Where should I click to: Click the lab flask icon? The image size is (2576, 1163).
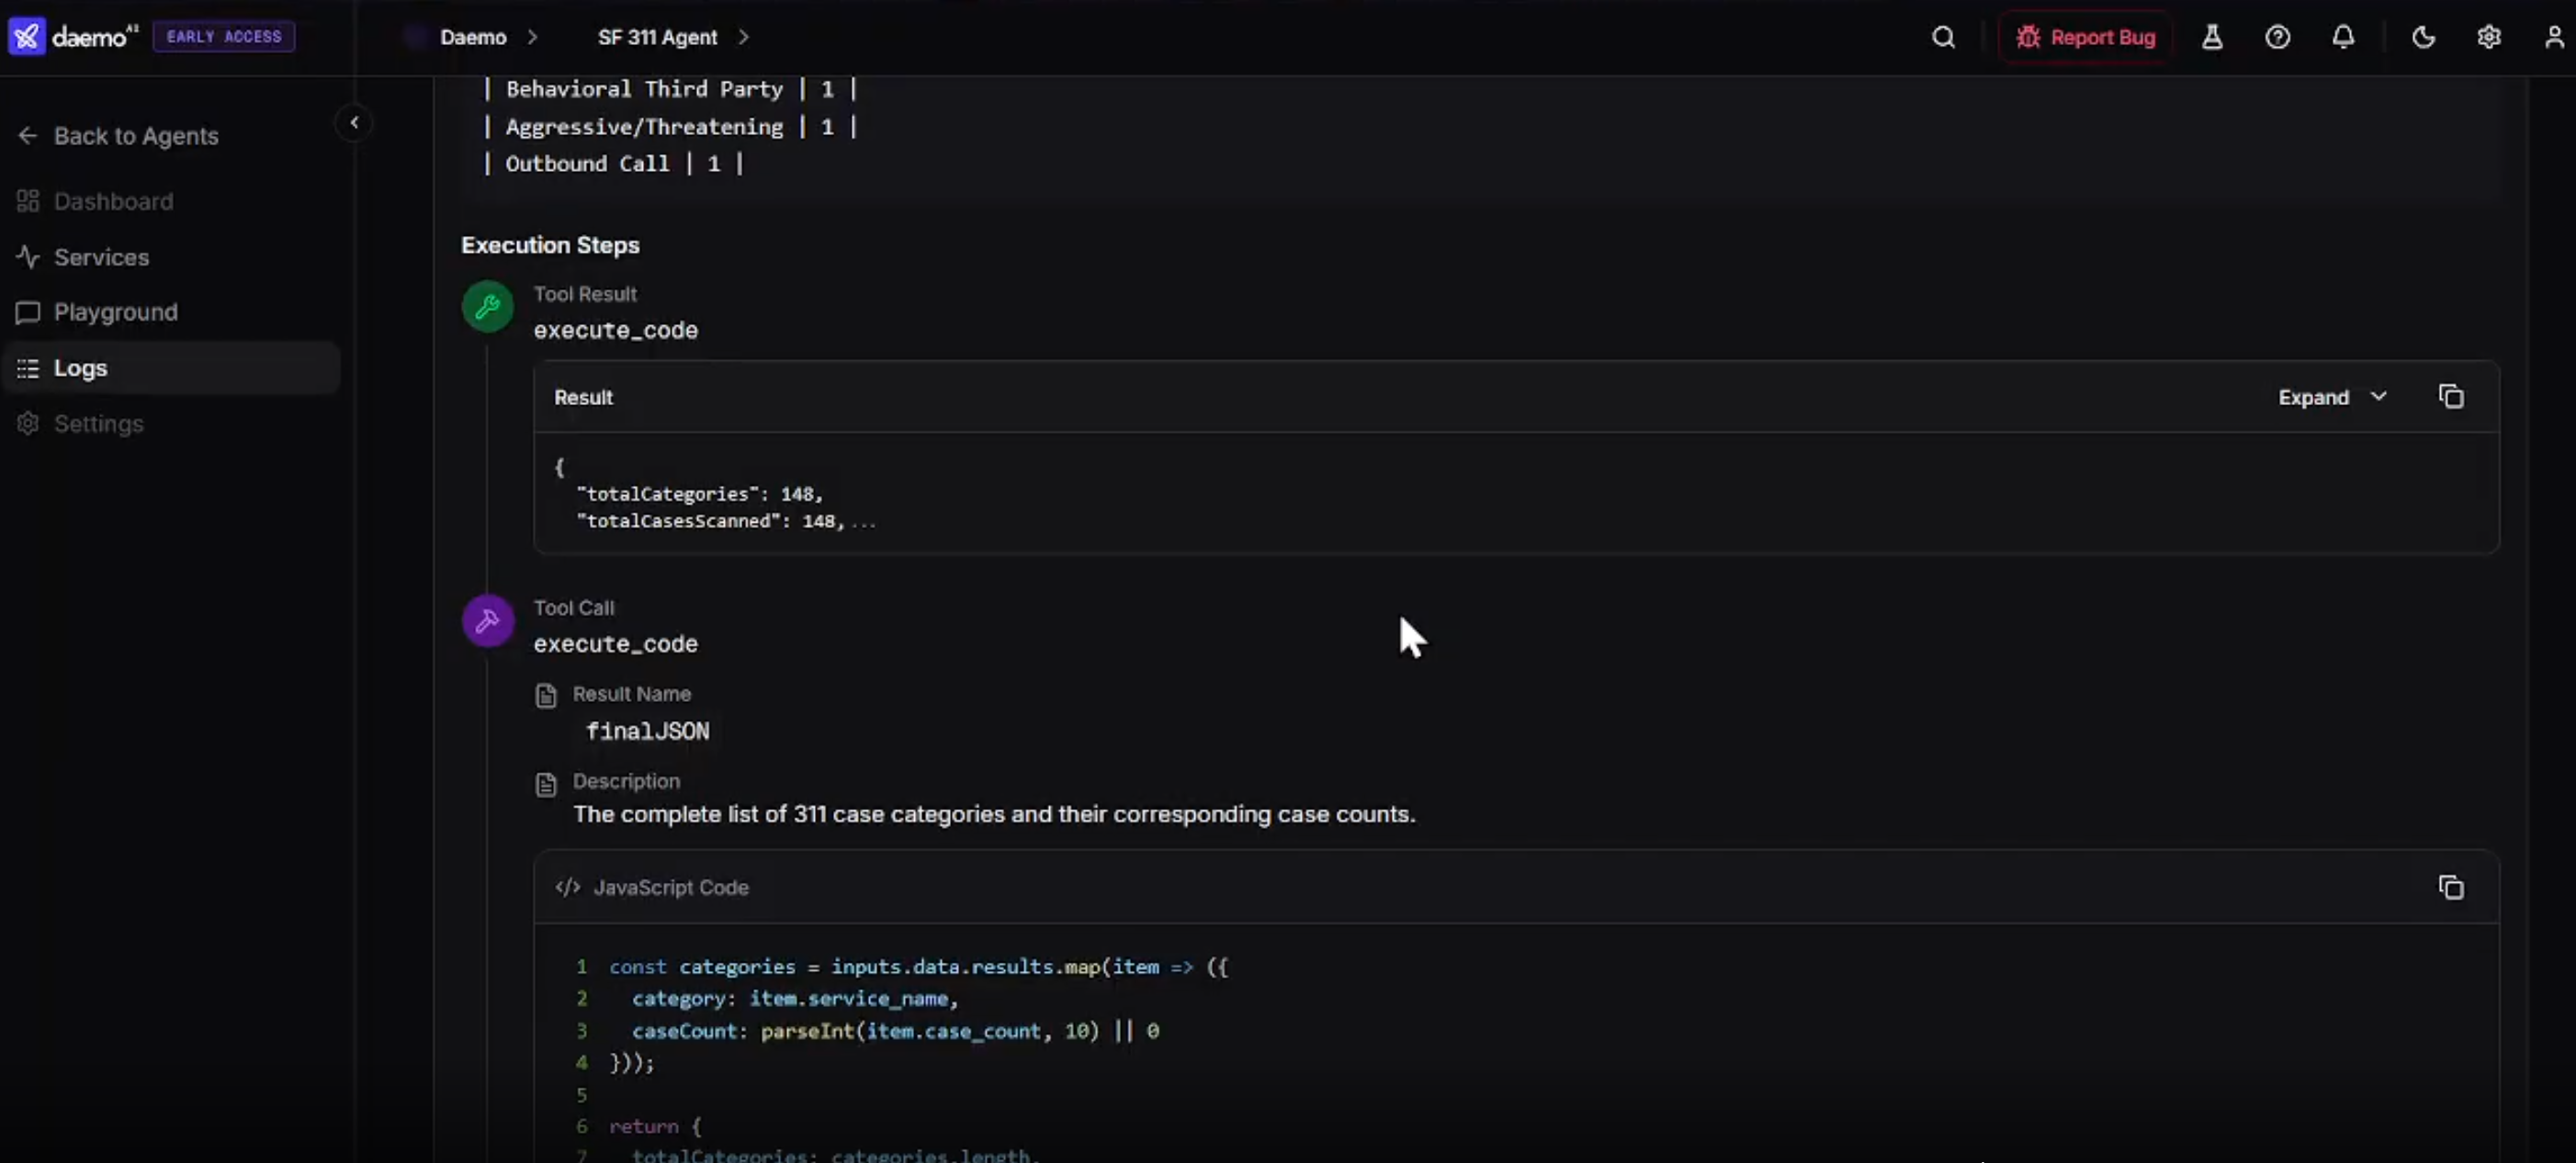coord(2212,37)
